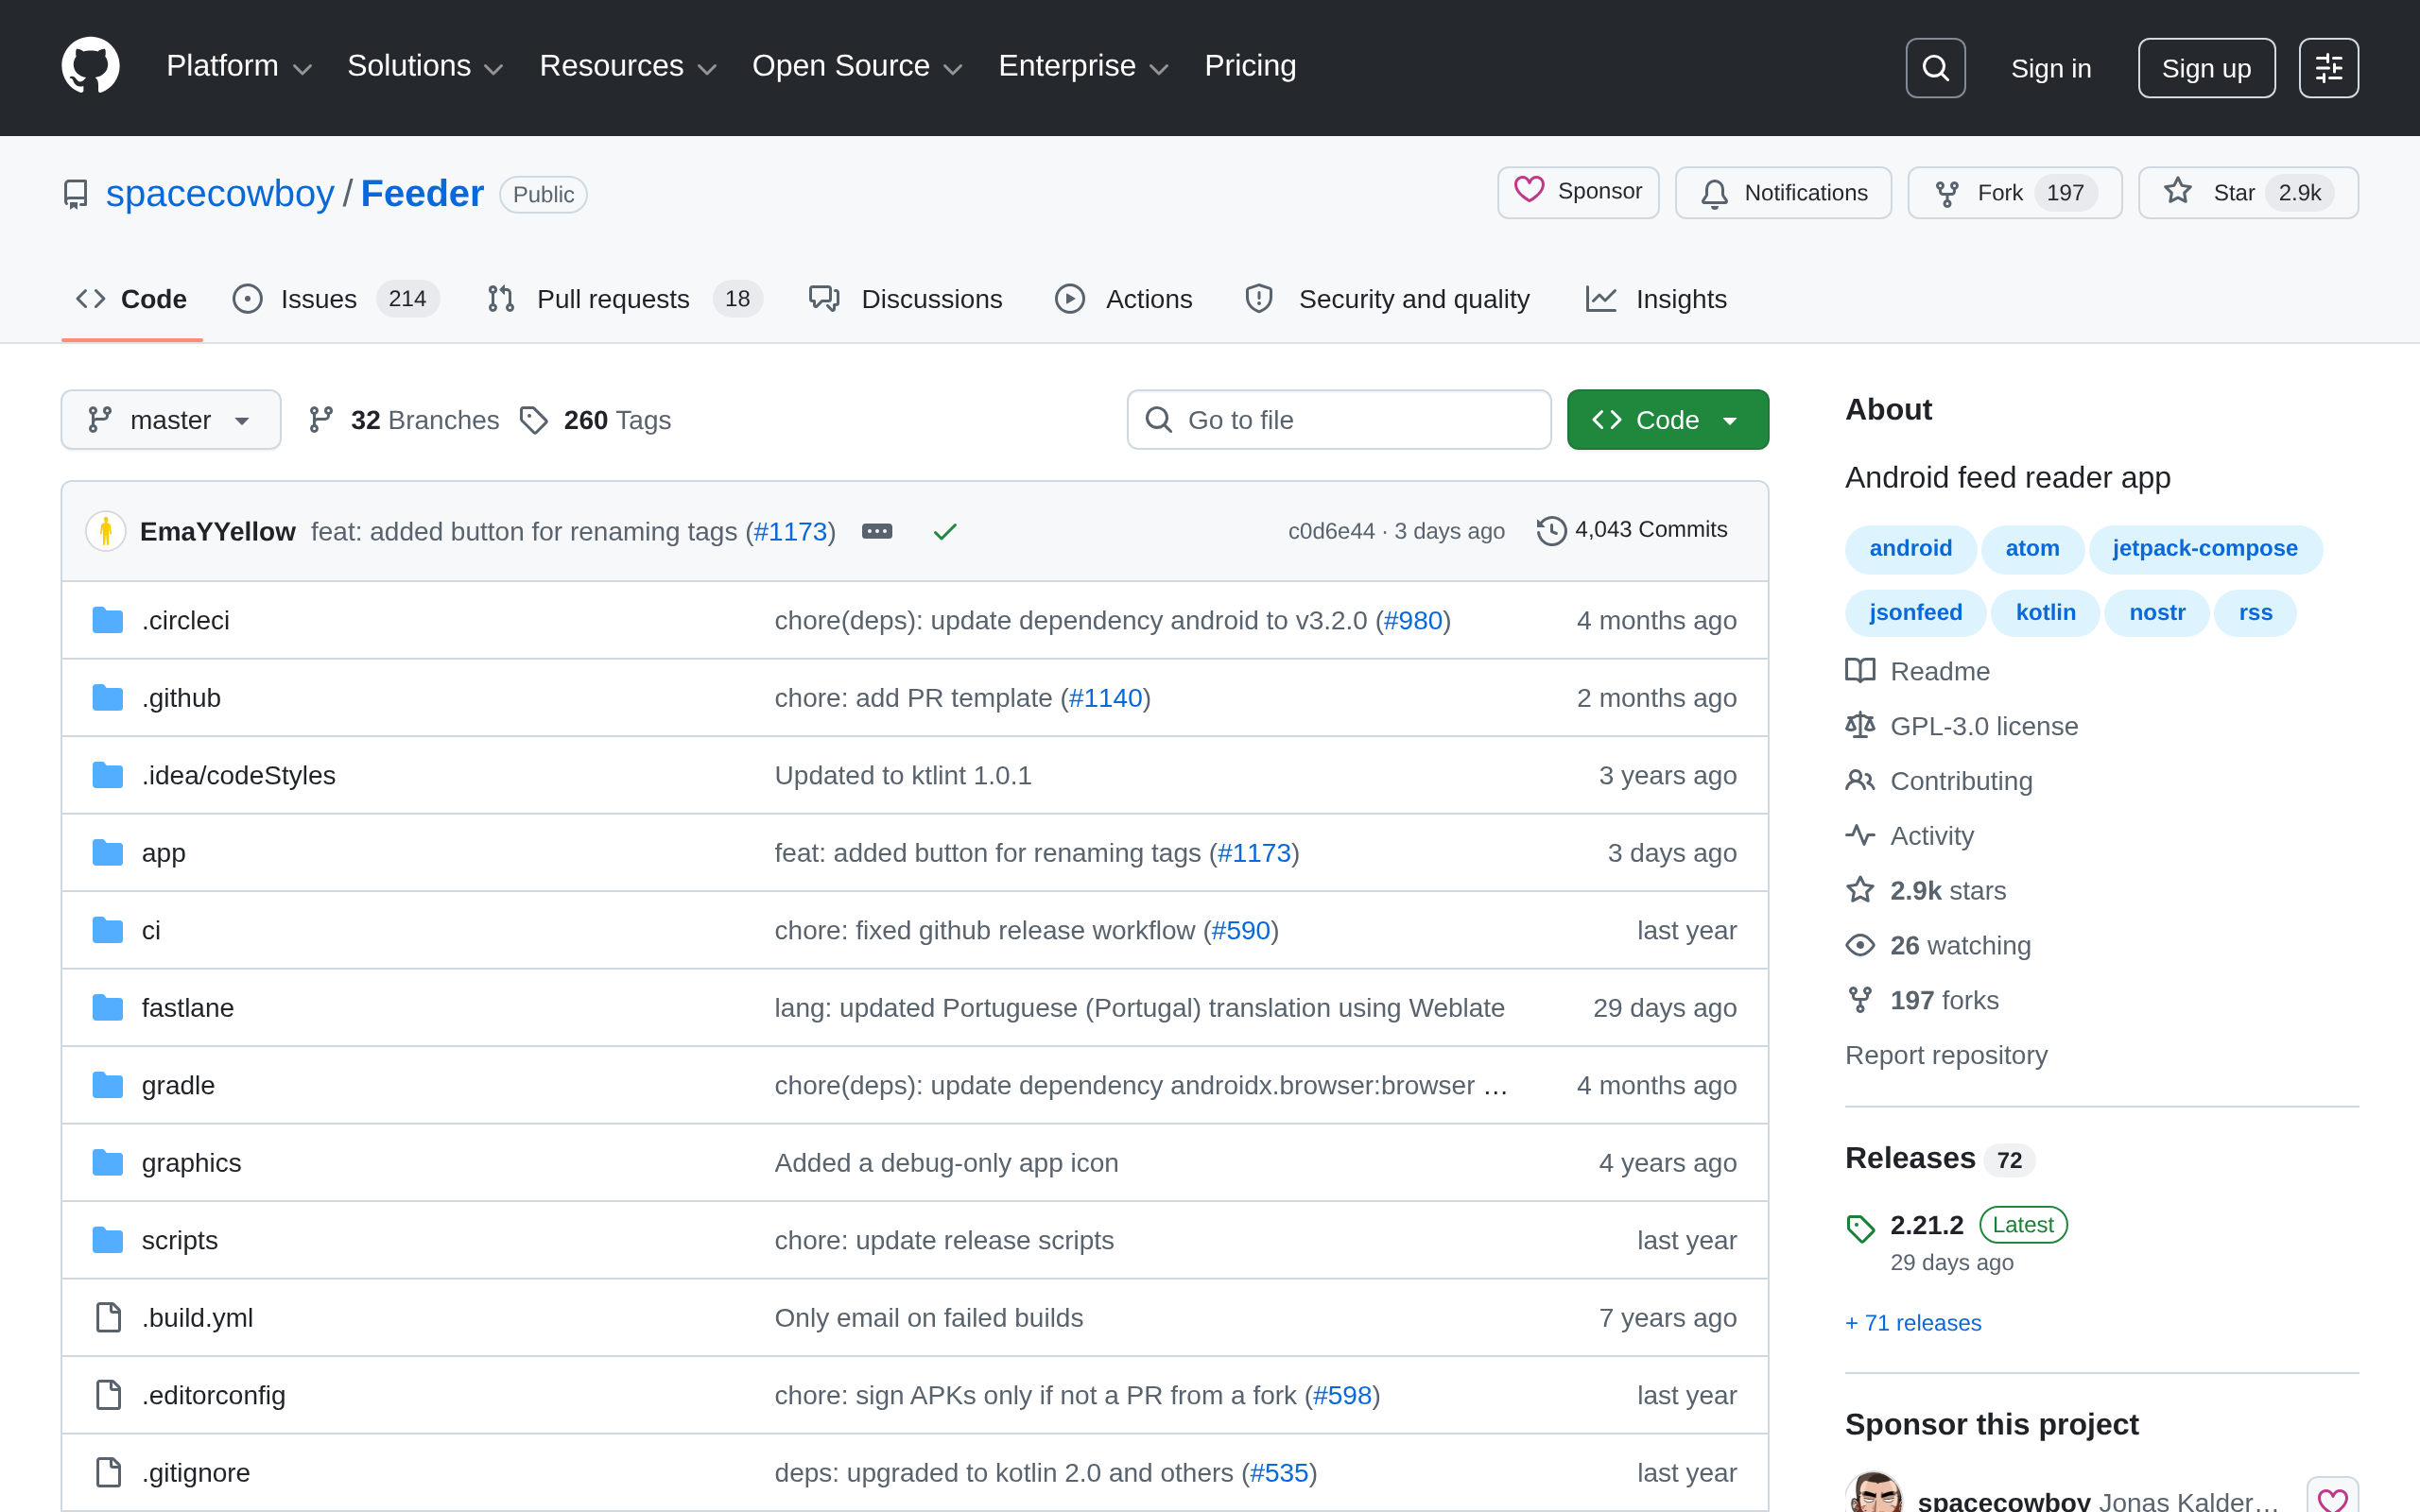Screen dimensions: 2420x1512
Task: Open the search magnifier button
Action: click(1935, 68)
